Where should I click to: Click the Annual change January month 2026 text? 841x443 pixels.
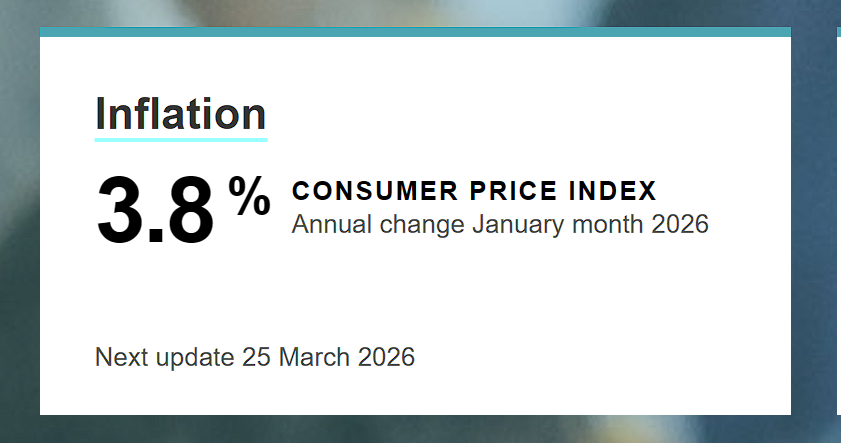[x=500, y=224]
